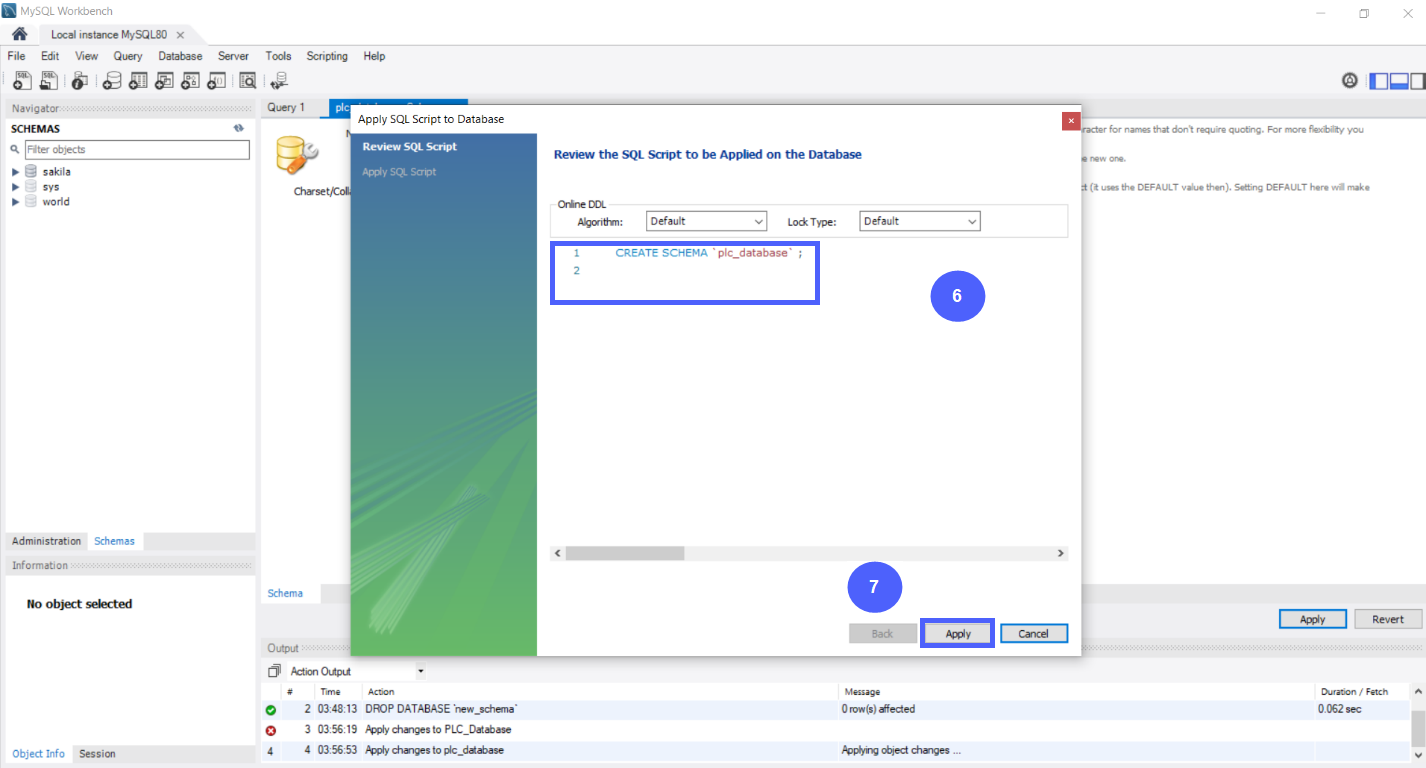Image resolution: width=1426 pixels, height=768 pixels.
Task: Click the horizontal scrollbar thumb in script preview
Action: 625,553
